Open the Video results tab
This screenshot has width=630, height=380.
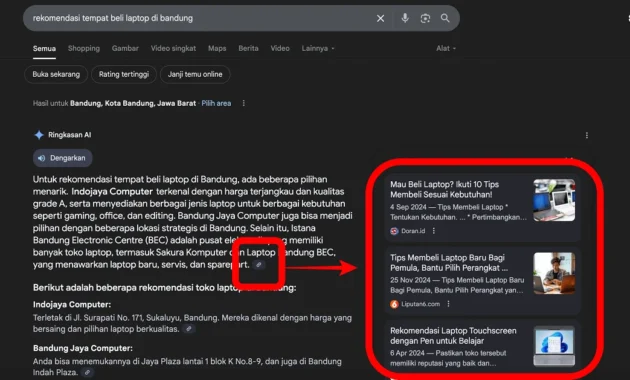coord(280,48)
